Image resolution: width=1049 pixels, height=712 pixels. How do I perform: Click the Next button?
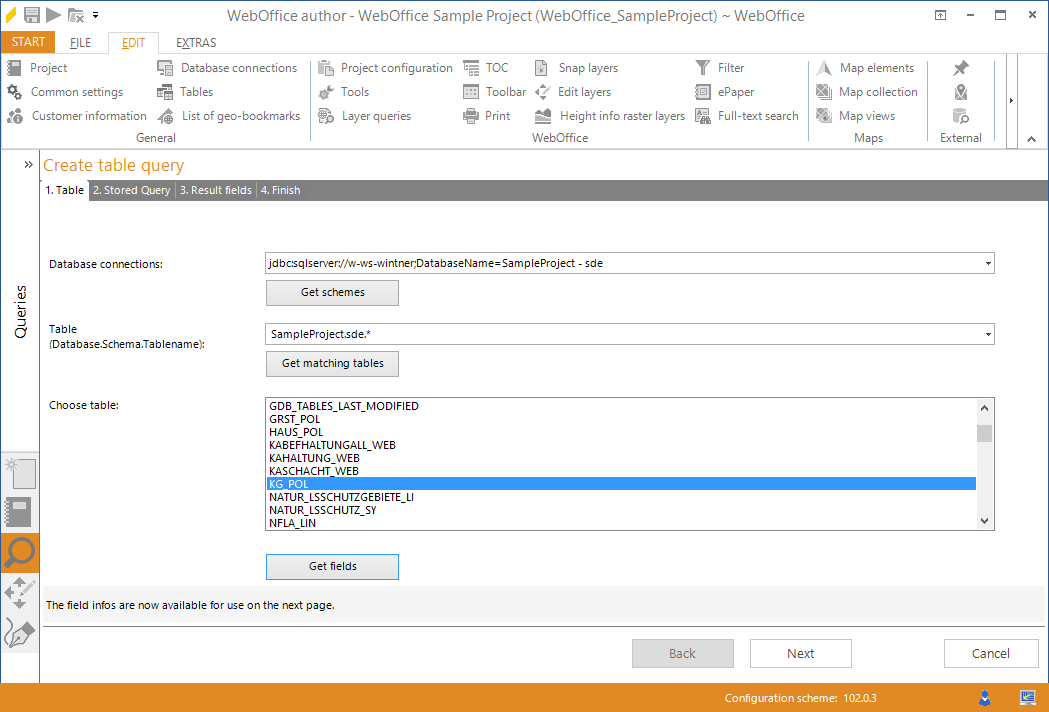tap(800, 653)
